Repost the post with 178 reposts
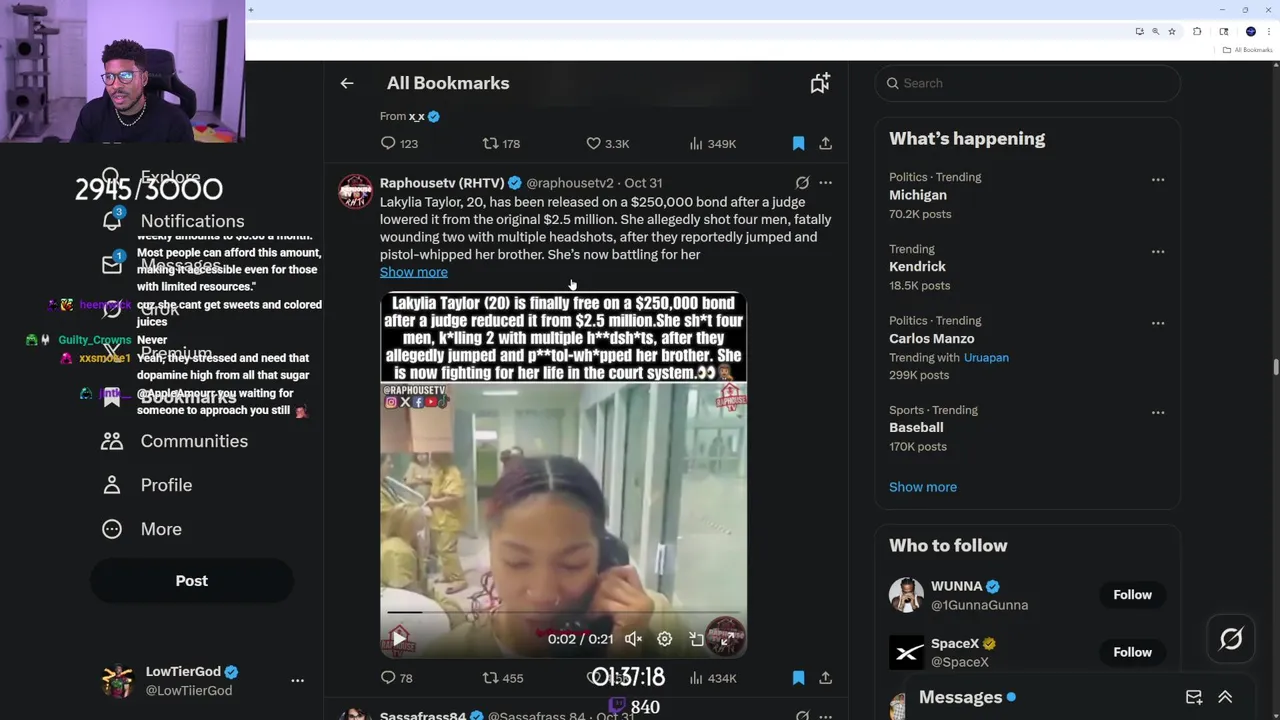1280x720 pixels. point(501,144)
